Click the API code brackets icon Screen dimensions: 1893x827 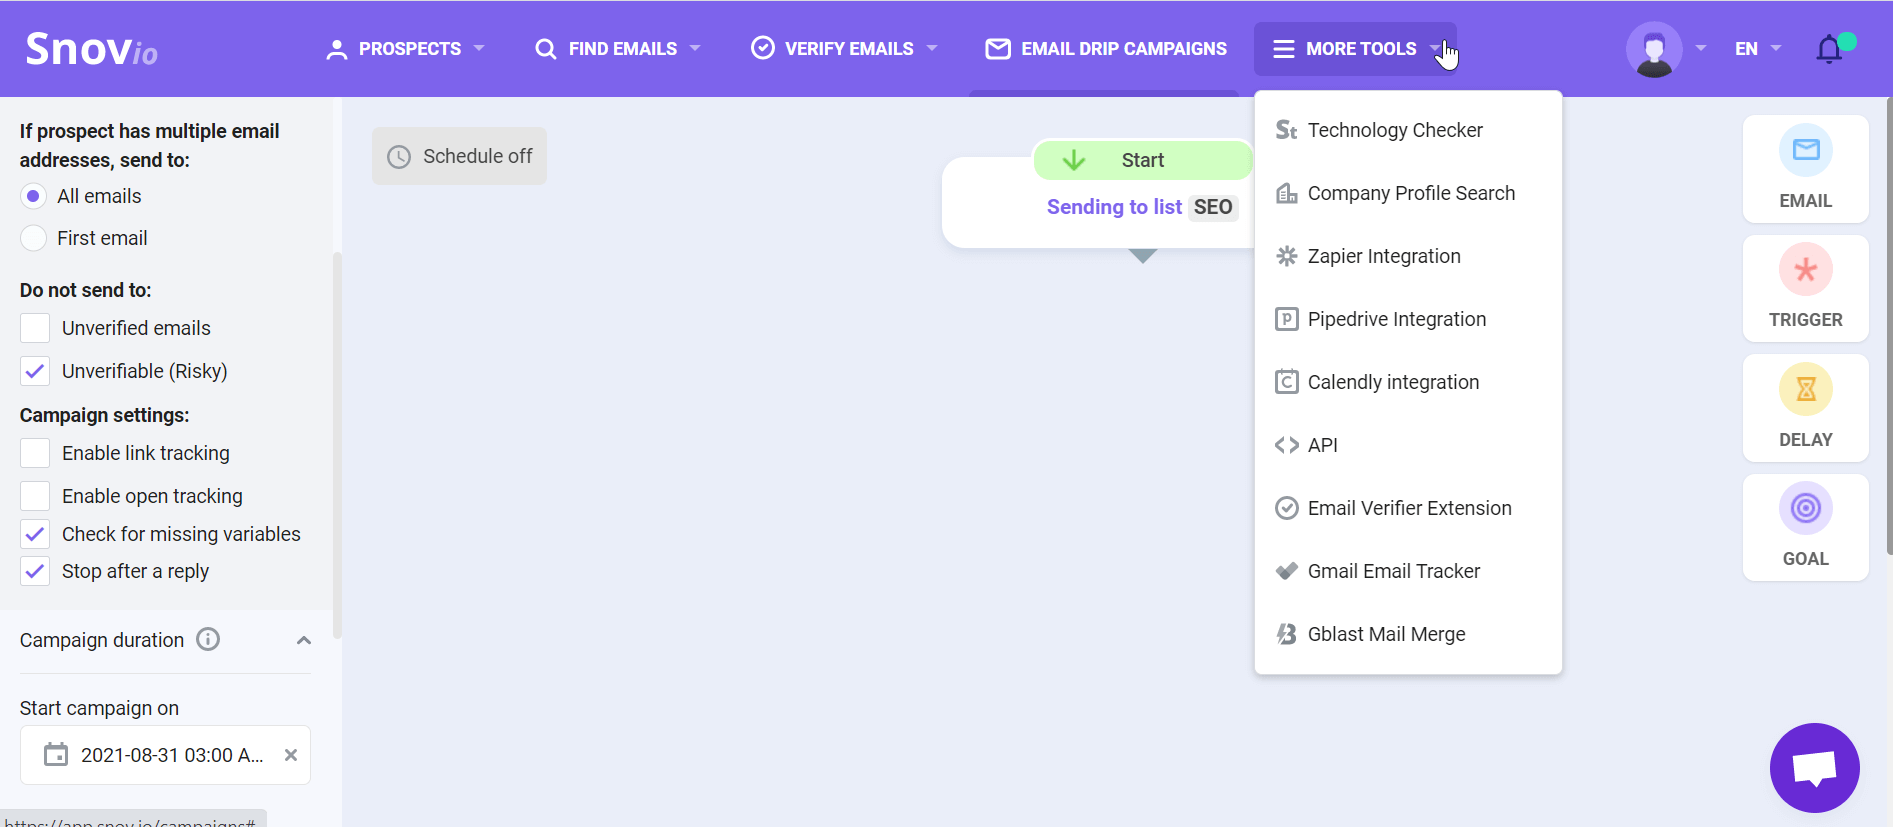[1287, 445]
